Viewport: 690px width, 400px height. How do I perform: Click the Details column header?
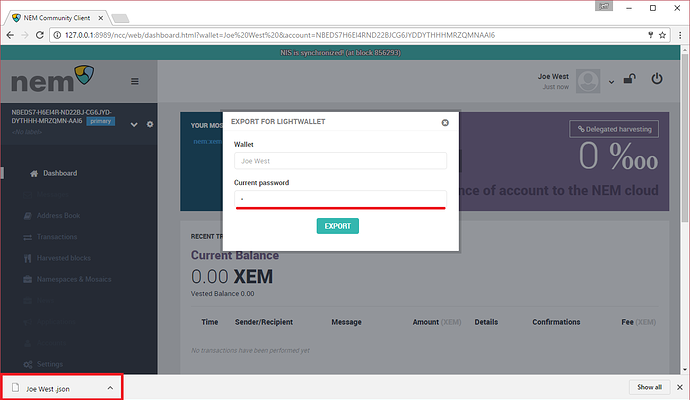coord(486,322)
